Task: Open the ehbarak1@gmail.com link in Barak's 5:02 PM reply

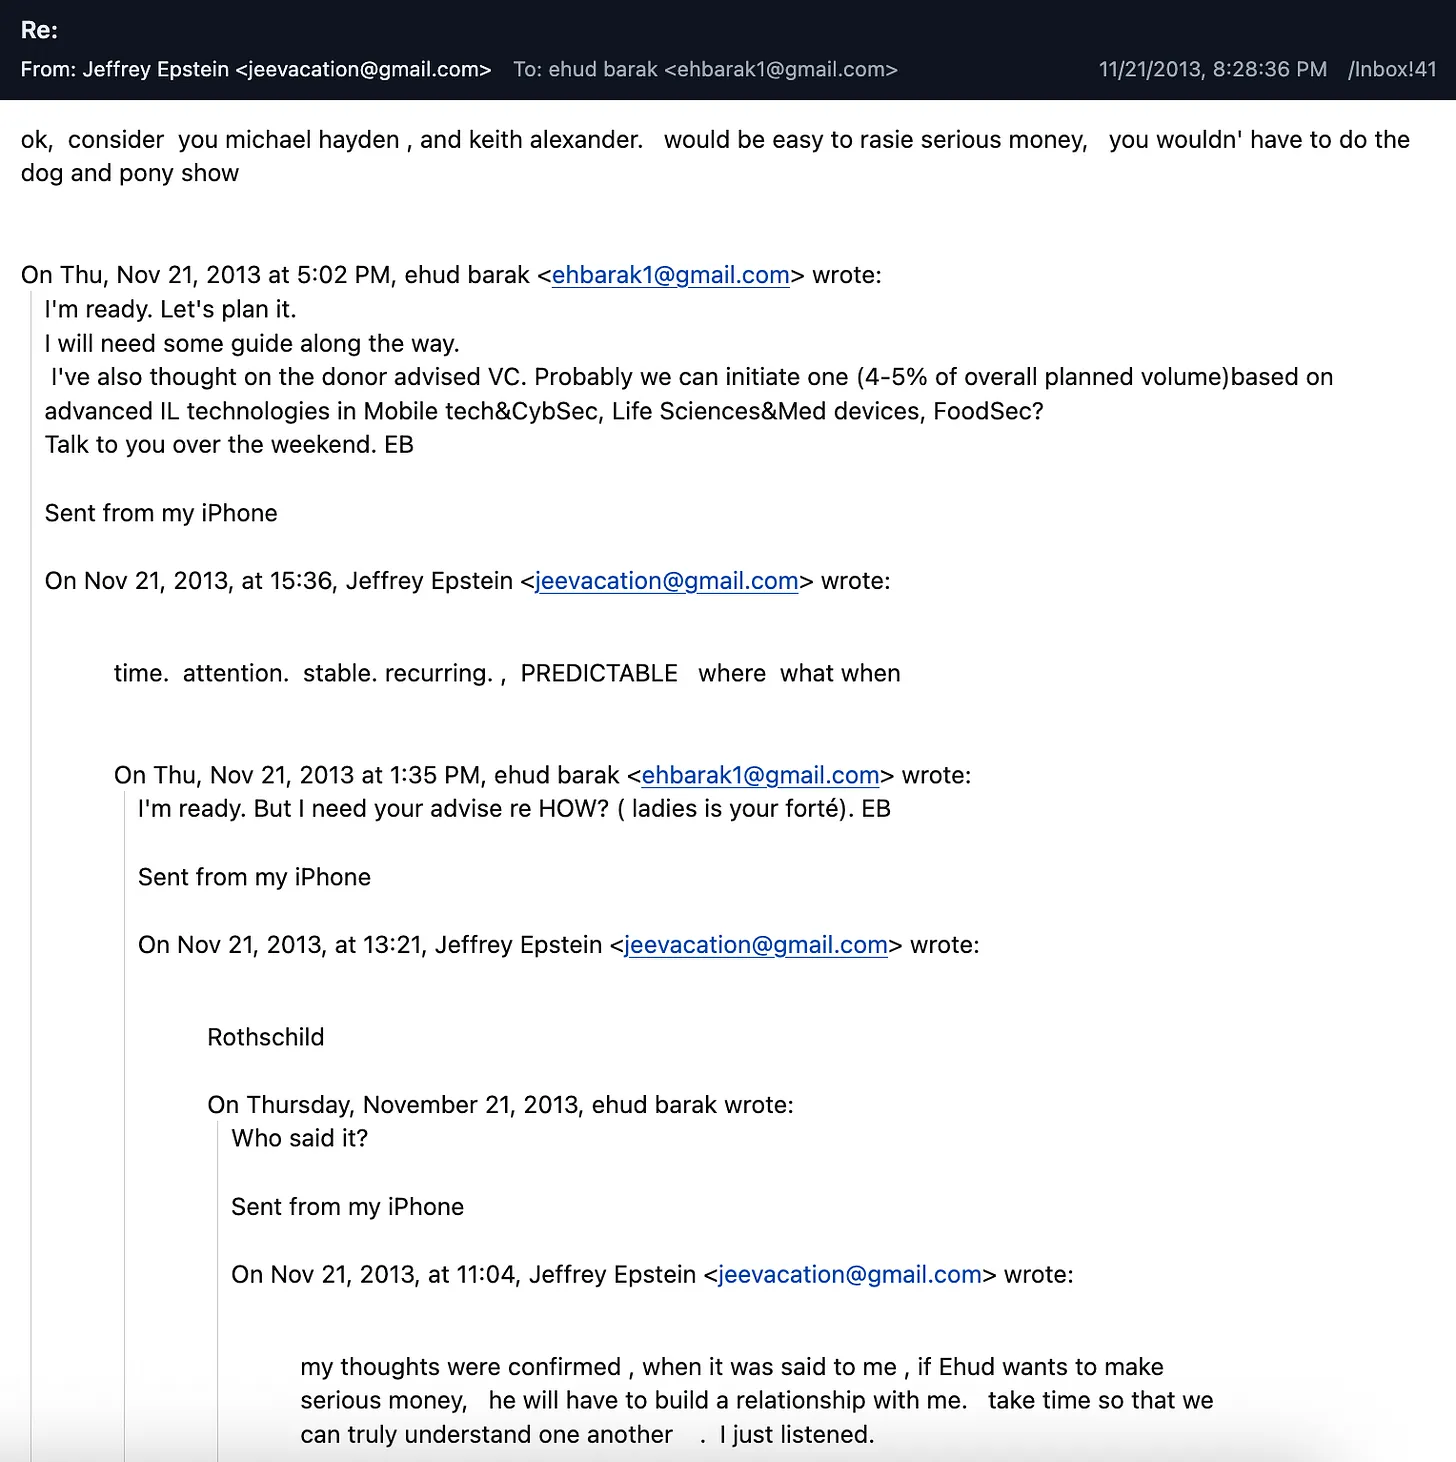Action: [669, 275]
